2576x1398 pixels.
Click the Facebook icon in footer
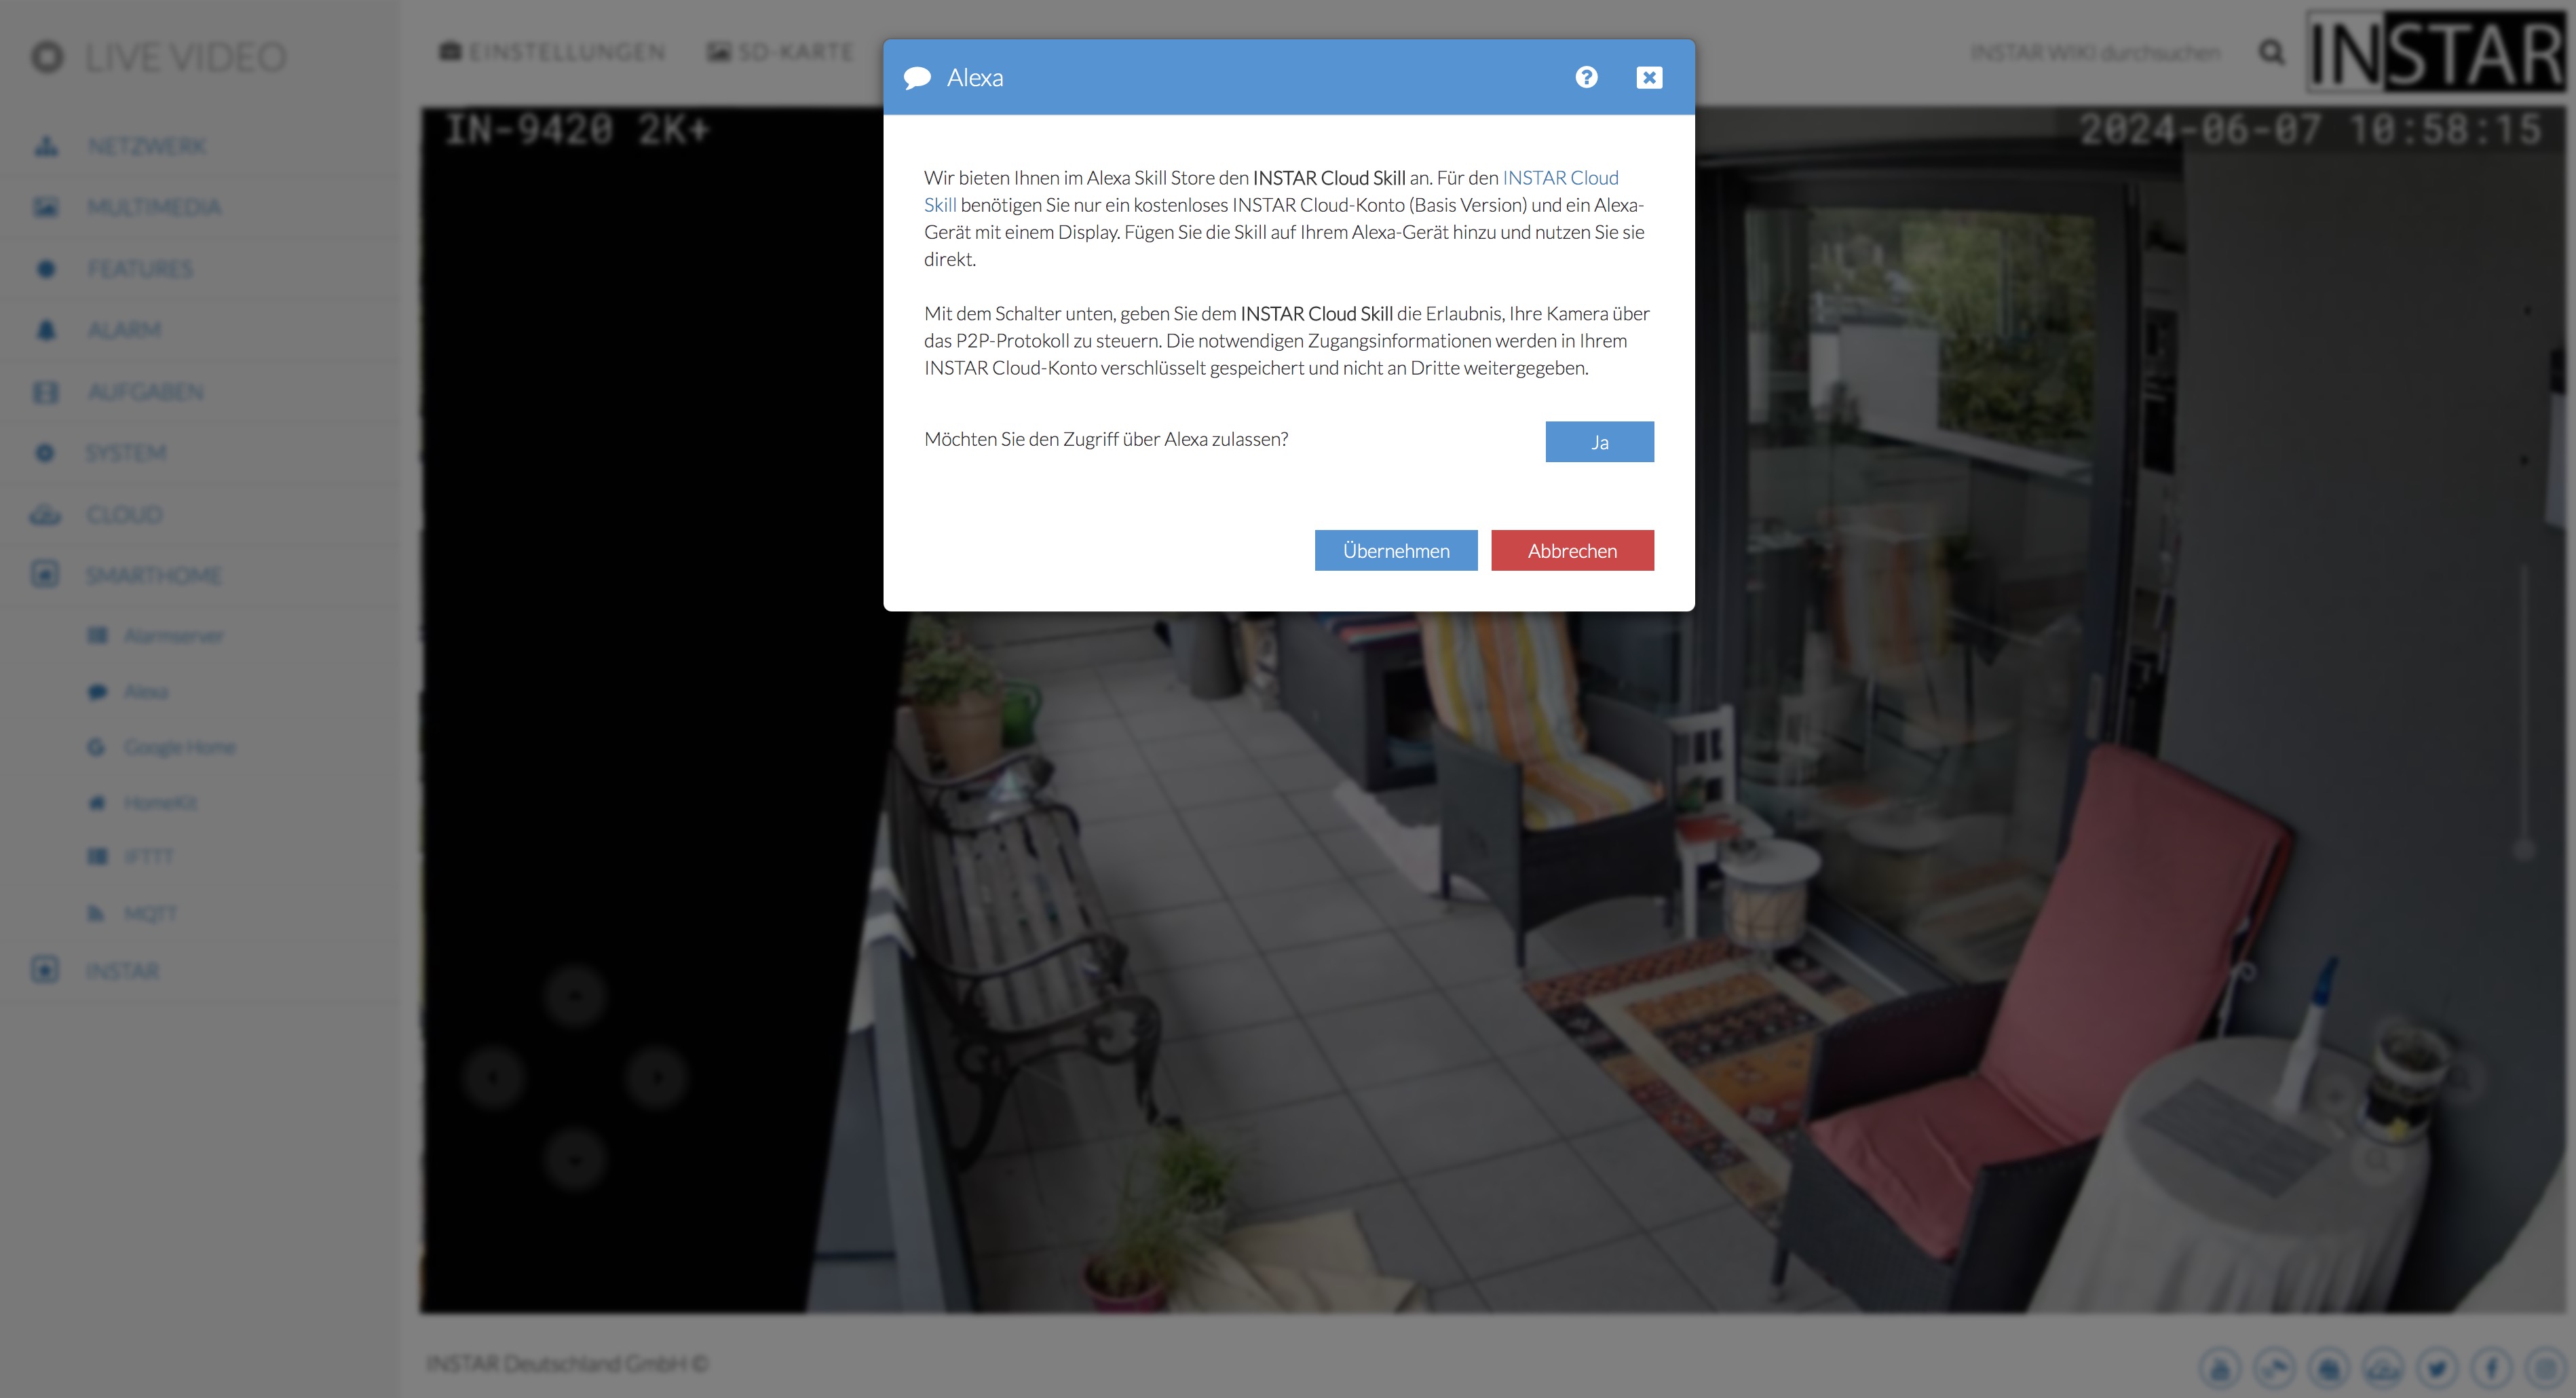tap(2491, 1367)
